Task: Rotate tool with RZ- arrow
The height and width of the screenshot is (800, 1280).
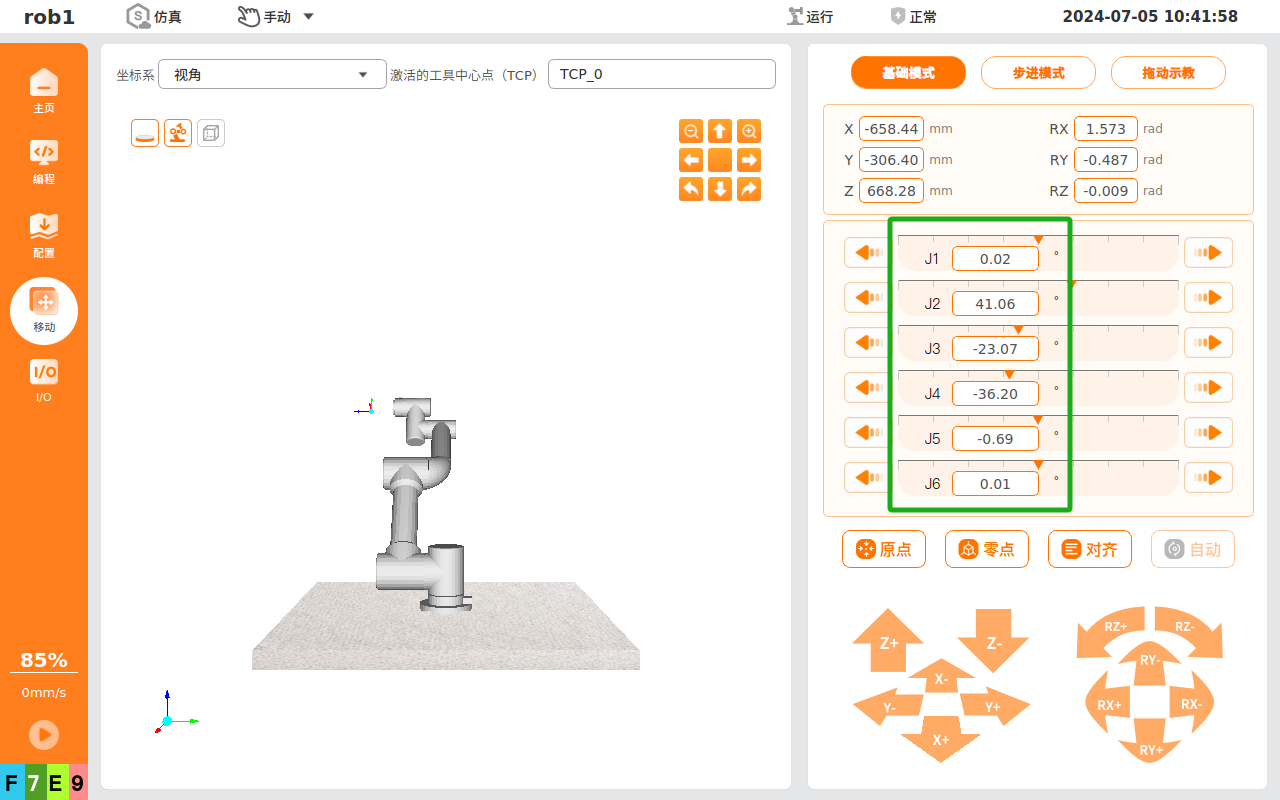Action: pos(1188,630)
